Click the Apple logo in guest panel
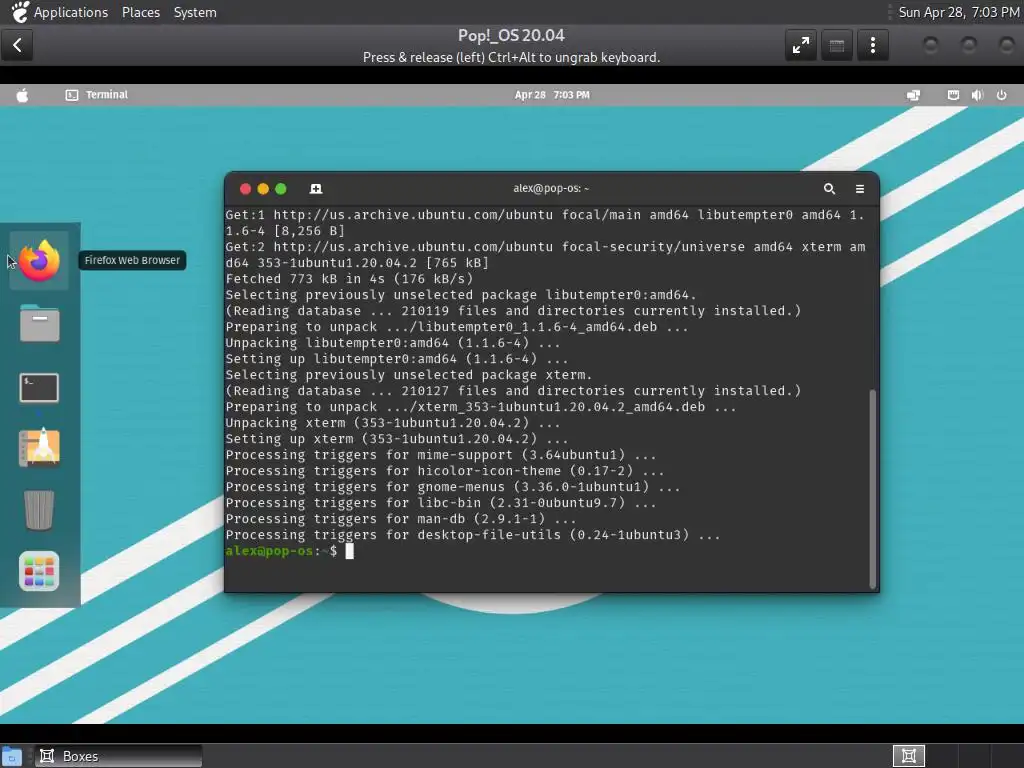The height and width of the screenshot is (768, 1024). (x=22, y=95)
